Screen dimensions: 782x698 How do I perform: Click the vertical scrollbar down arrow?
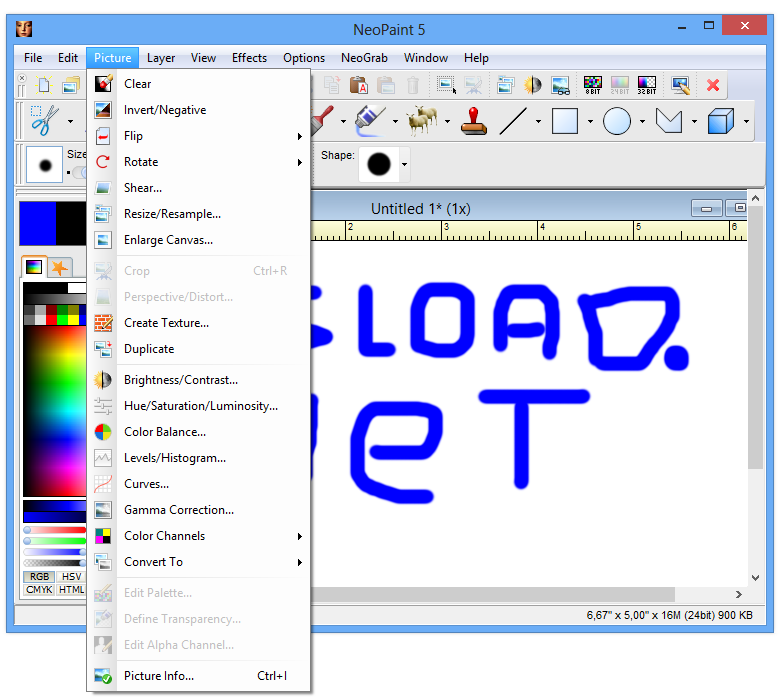pos(756,578)
